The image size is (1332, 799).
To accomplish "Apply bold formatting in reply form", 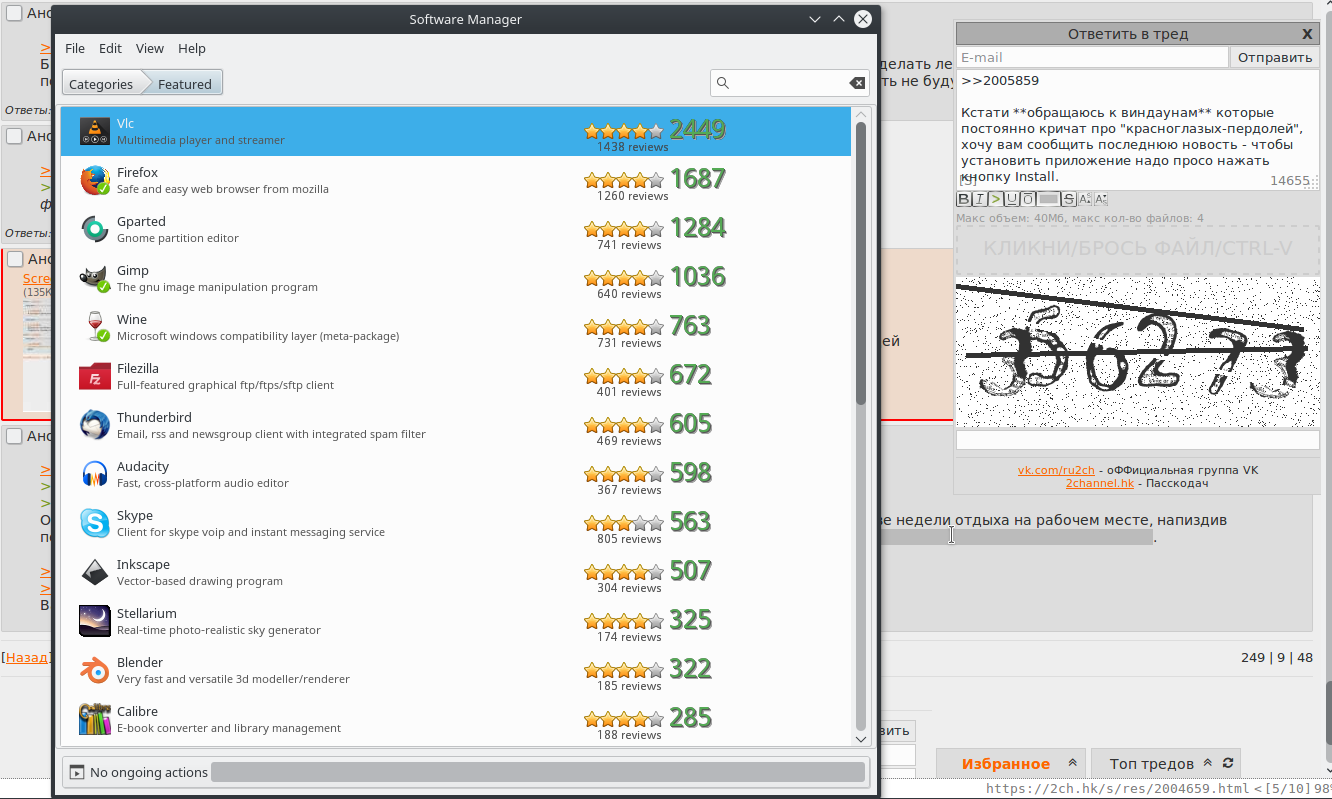I will pyautogui.click(x=964, y=199).
